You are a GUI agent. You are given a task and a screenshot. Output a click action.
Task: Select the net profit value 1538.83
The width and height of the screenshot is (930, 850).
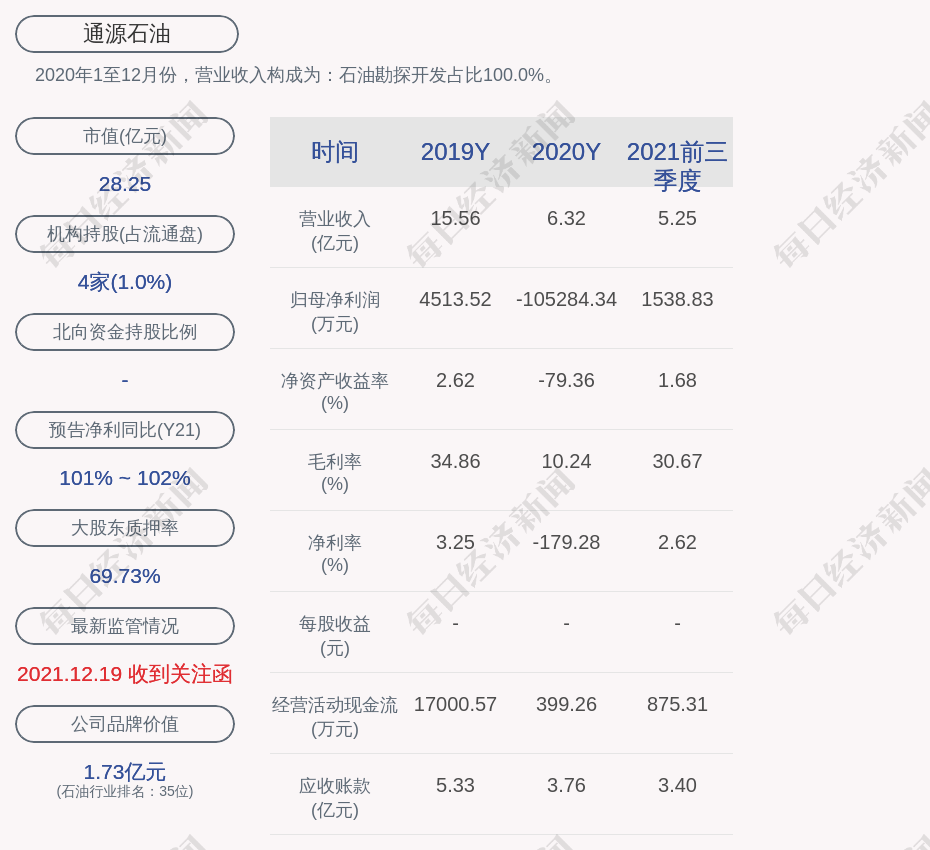677,299
